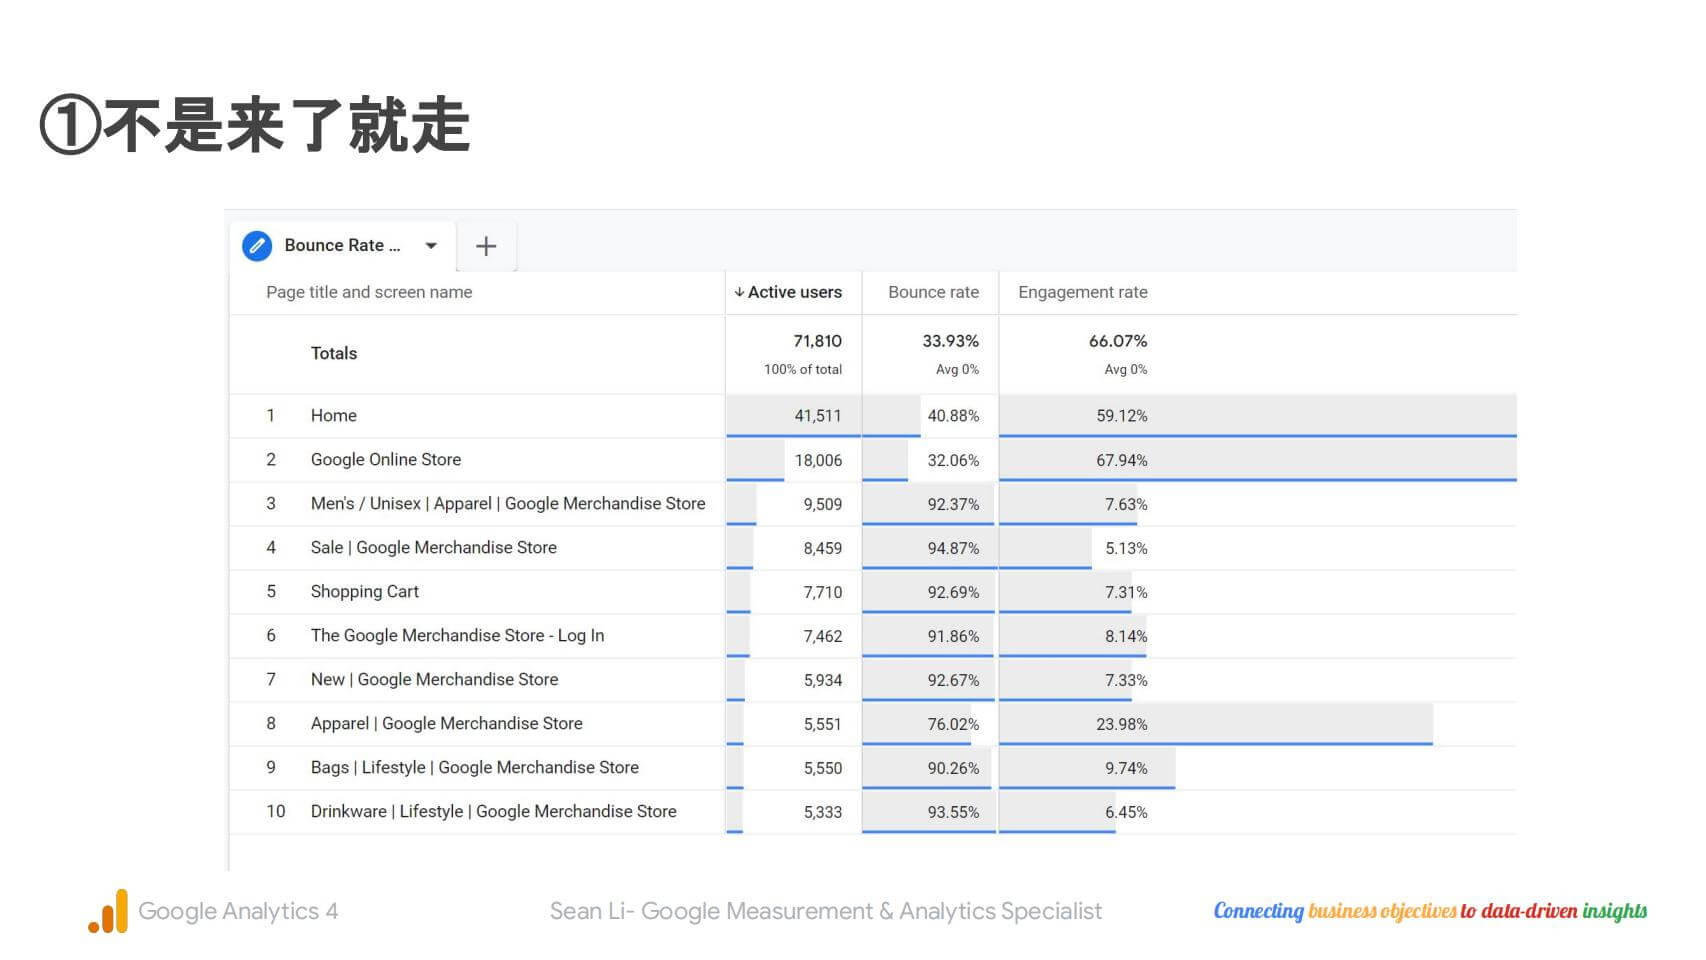Image resolution: width=1706 pixels, height=960 pixels.
Task: Select the Bounce Rate tab
Action: tap(341, 246)
